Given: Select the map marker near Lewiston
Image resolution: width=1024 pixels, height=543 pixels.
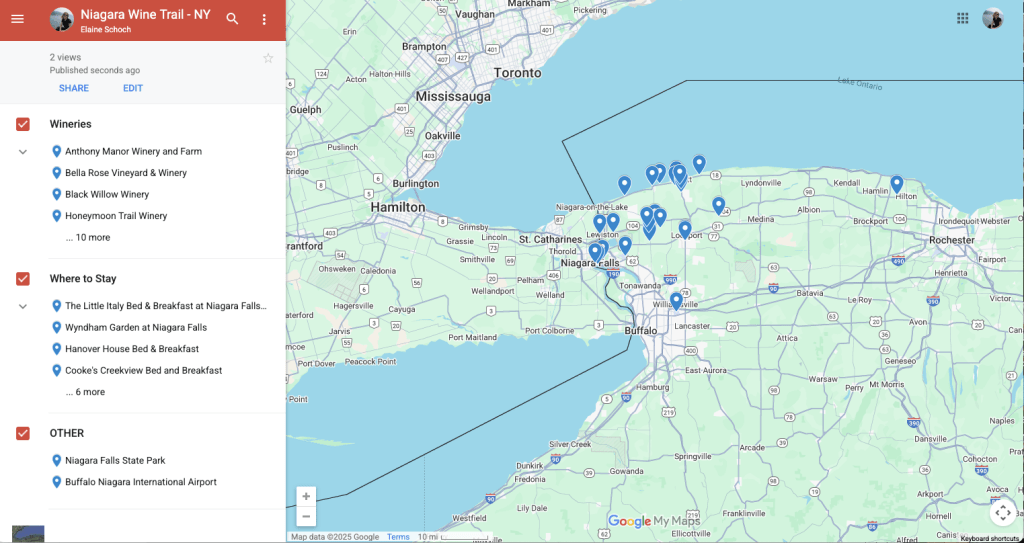Looking at the screenshot, I should 599,223.
